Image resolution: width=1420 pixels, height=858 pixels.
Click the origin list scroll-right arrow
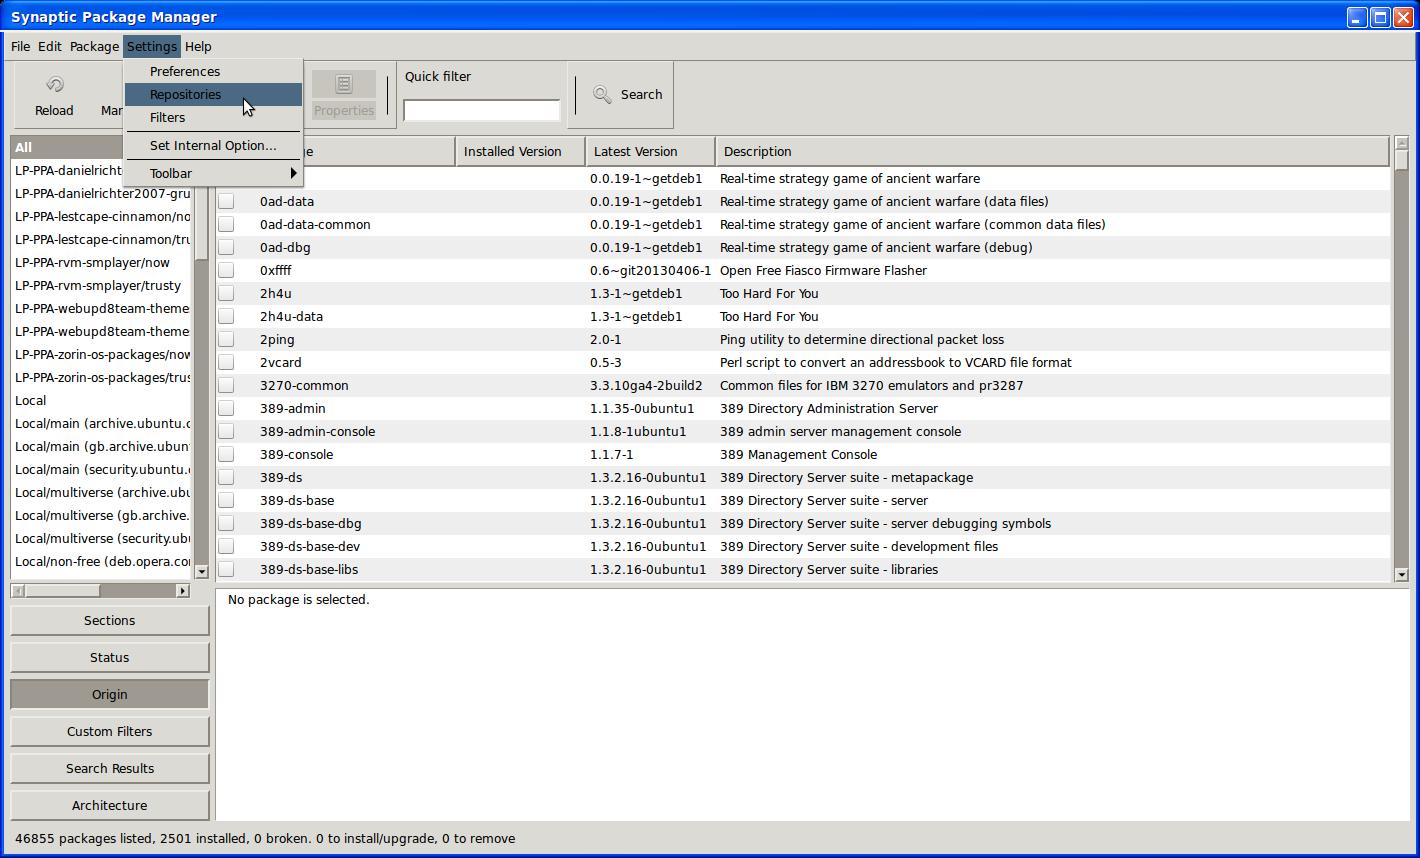pyautogui.click(x=183, y=591)
